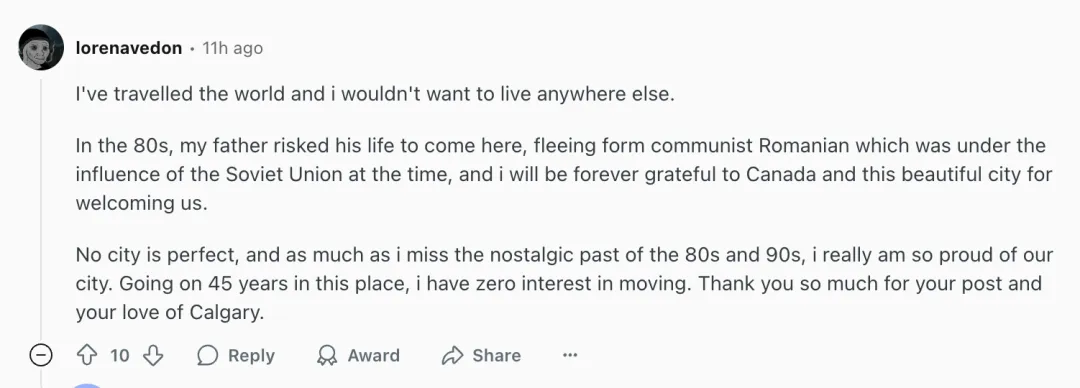Click the Award text label

point(373,356)
